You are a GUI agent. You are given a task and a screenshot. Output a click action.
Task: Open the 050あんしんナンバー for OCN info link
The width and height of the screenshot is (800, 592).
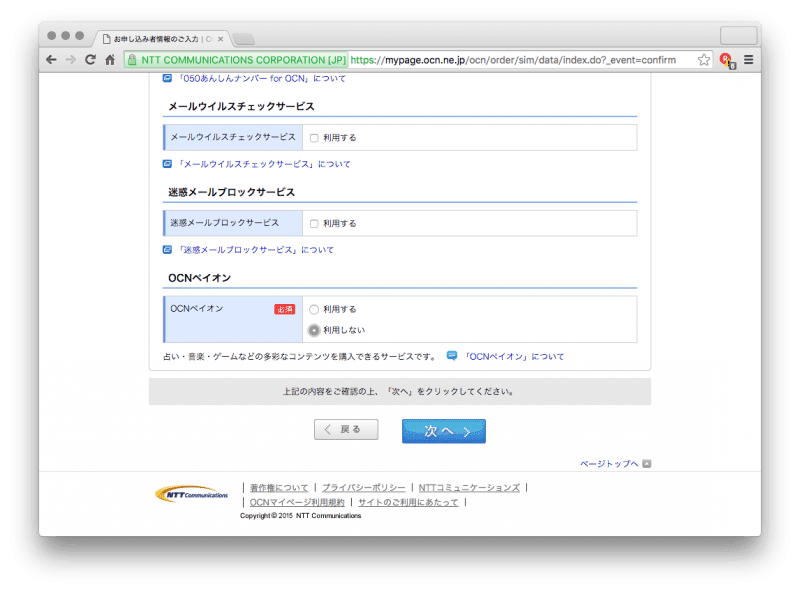click(261, 79)
